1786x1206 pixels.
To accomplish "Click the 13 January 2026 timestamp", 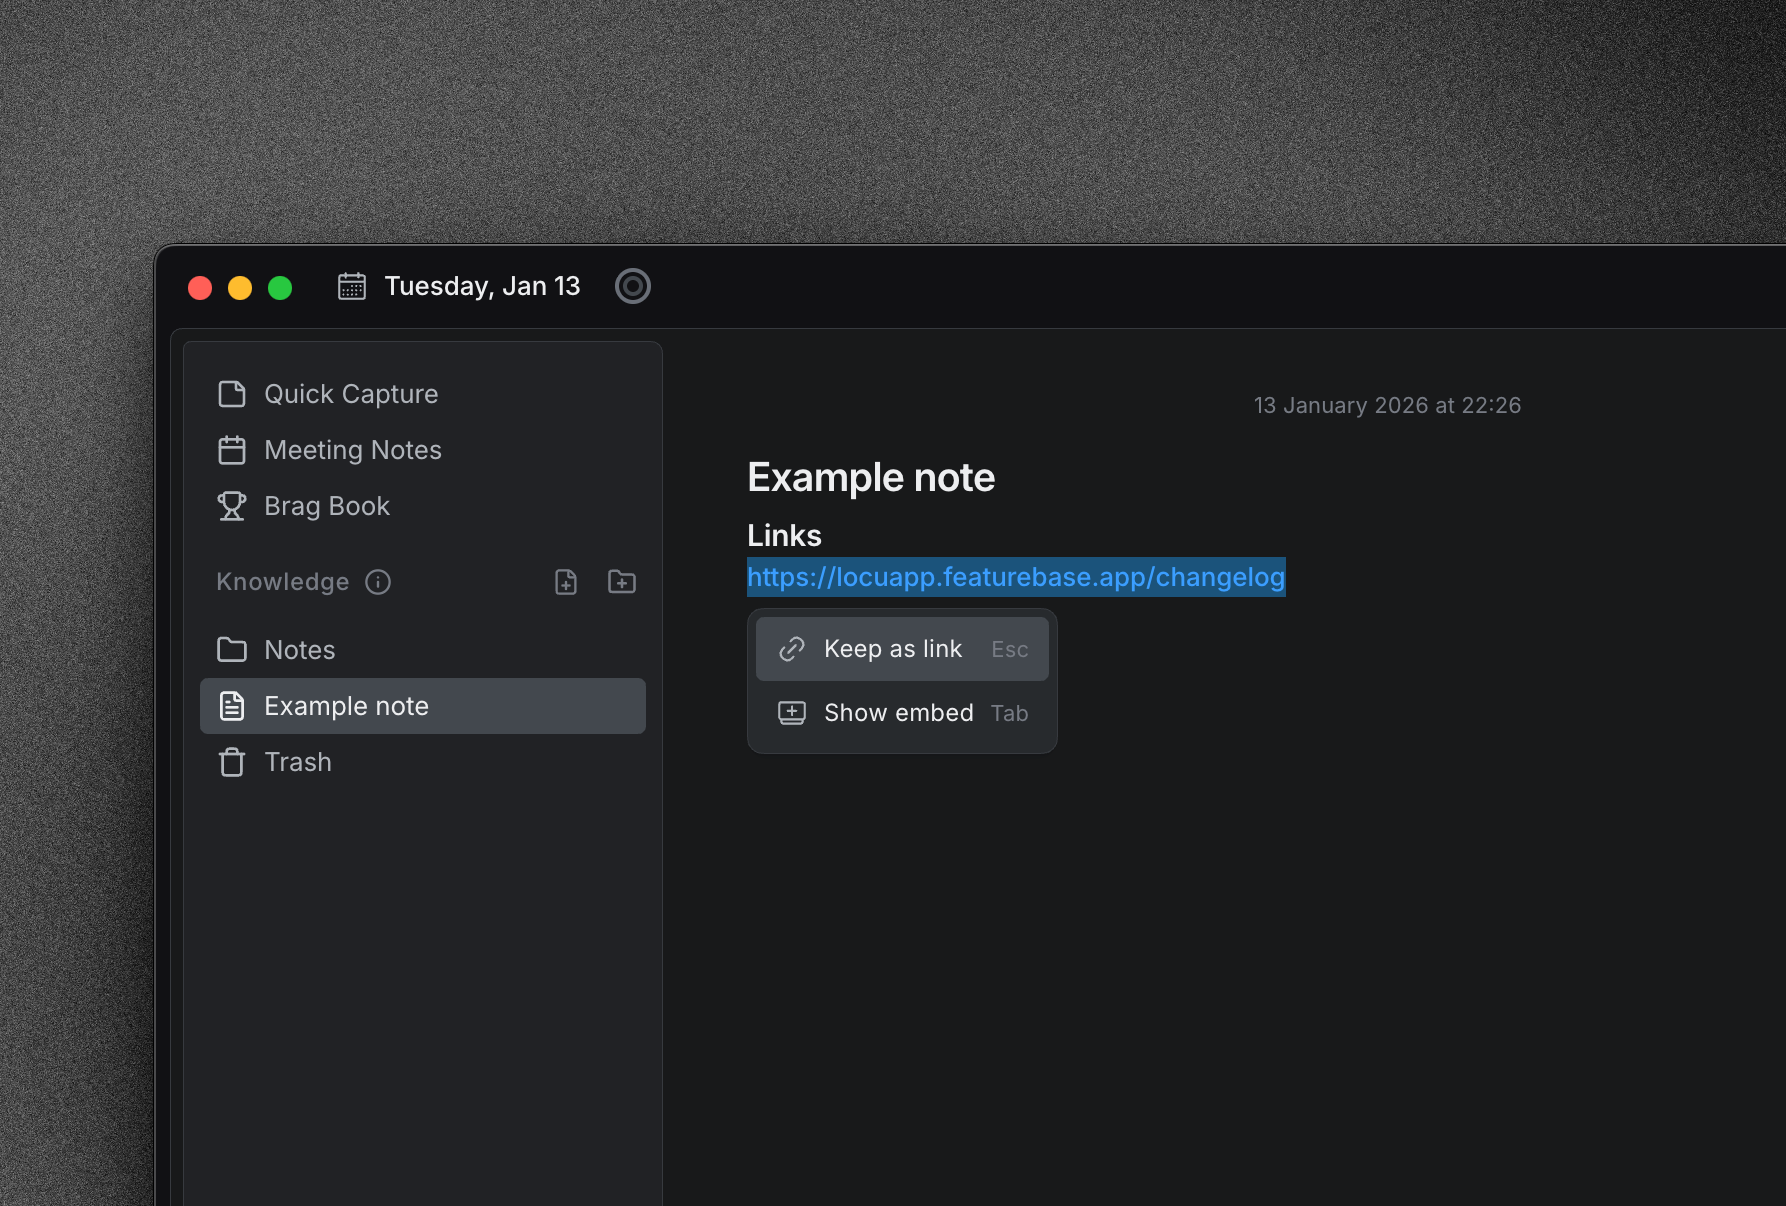I will pos(1386,405).
